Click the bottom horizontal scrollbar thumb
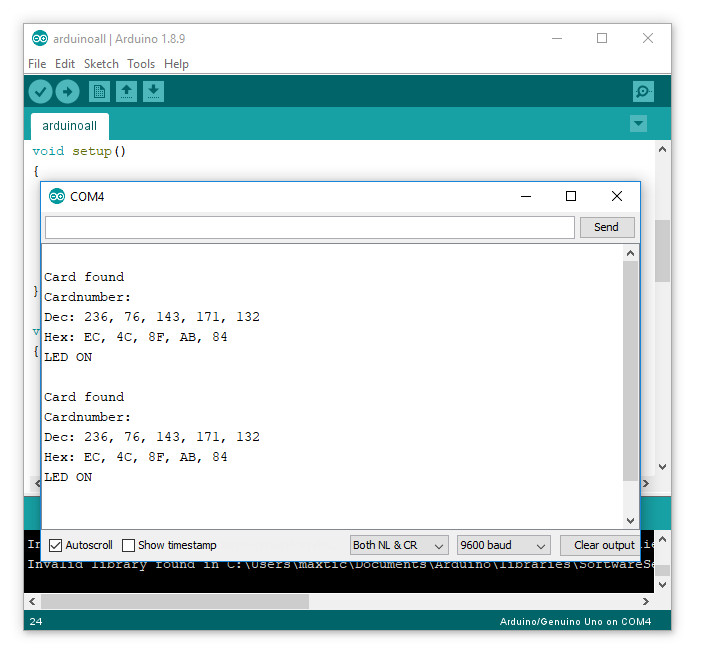This screenshot has width=705, height=666. (175, 601)
